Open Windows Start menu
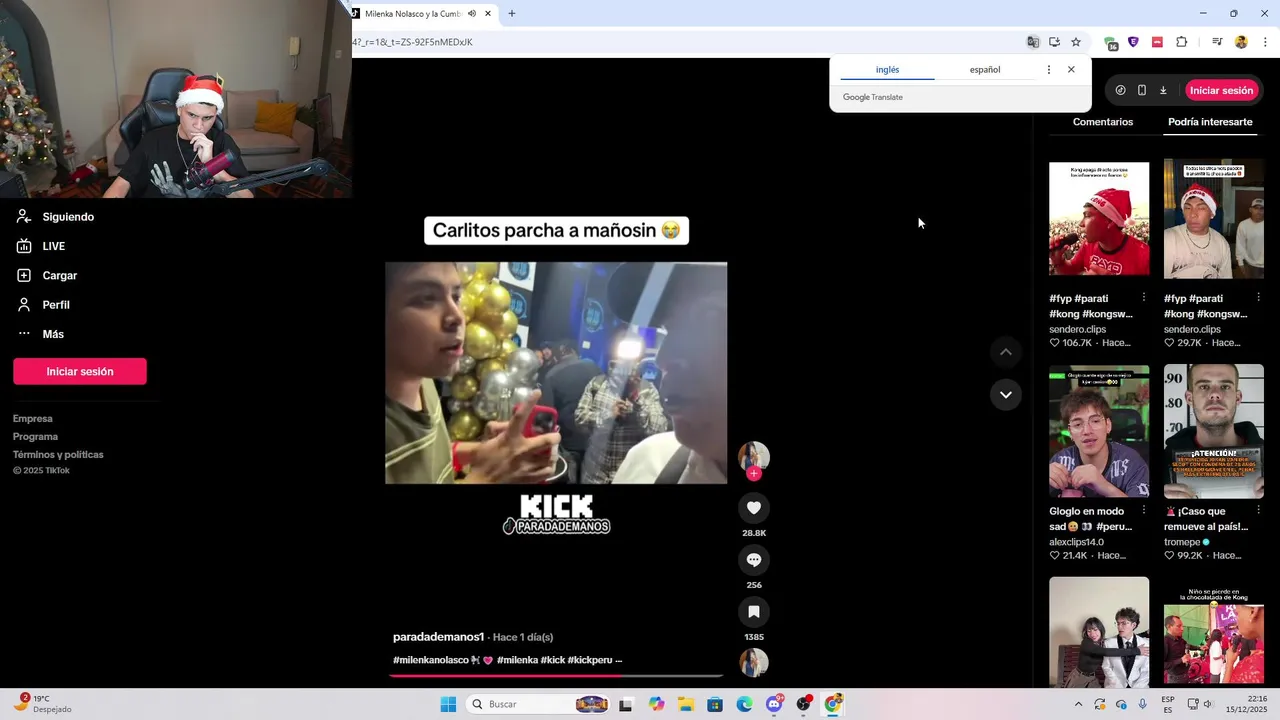The width and height of the screenshot is (1280, 720). (x=448, y=704)
